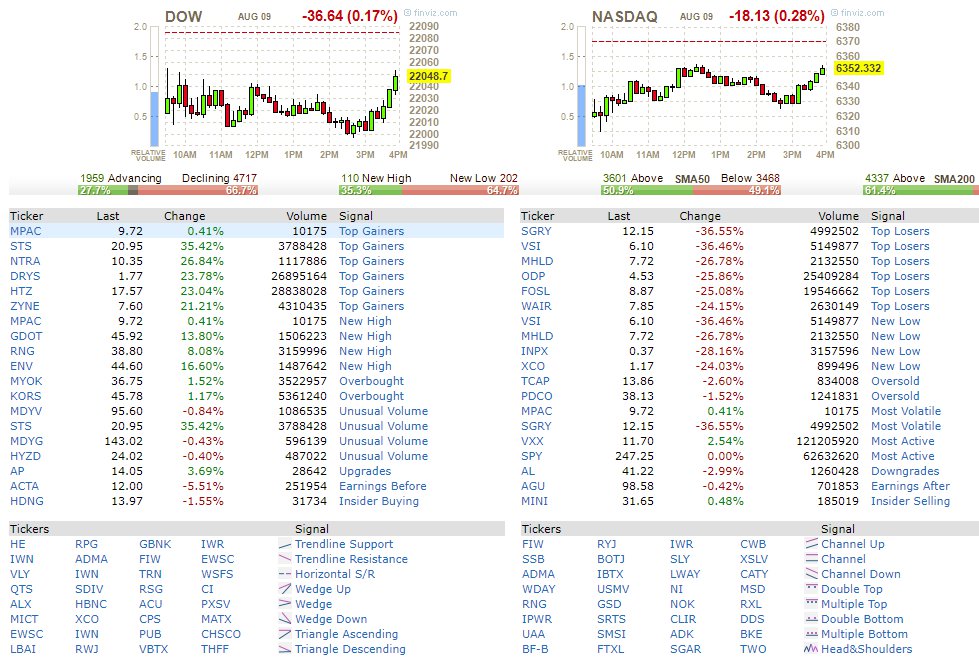Click the Wedge Up pattern icon
Image resolution: width=979 pixels, height=662 pixels.
285,589
